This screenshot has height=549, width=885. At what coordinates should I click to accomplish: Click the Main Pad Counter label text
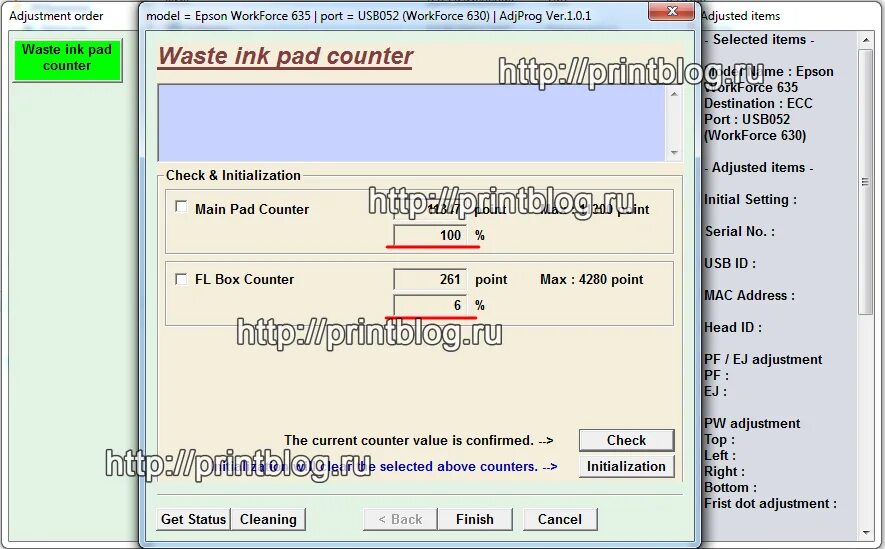(x=252, y=209)
